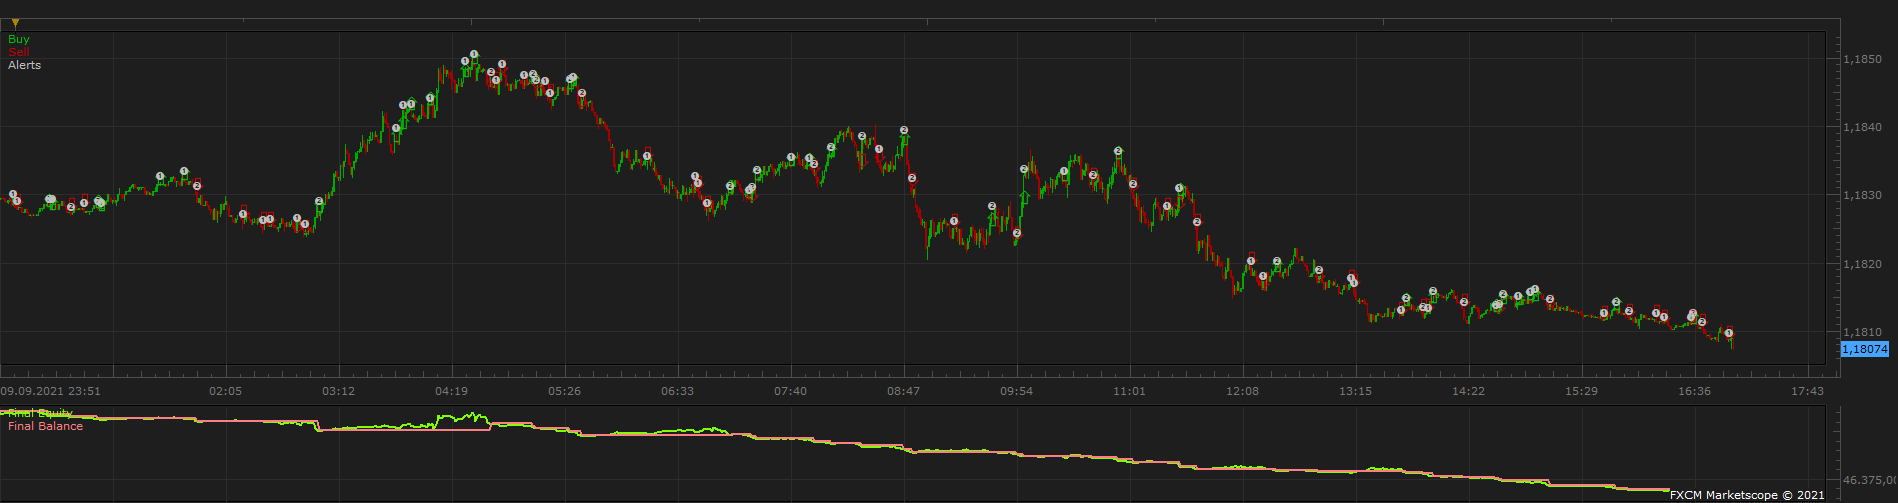Image resolution: width=1898 pixels, height=503 pixels.
Task: Click the 08:47 time axis label
Action: pyautogui.click(x=903, y=391)
